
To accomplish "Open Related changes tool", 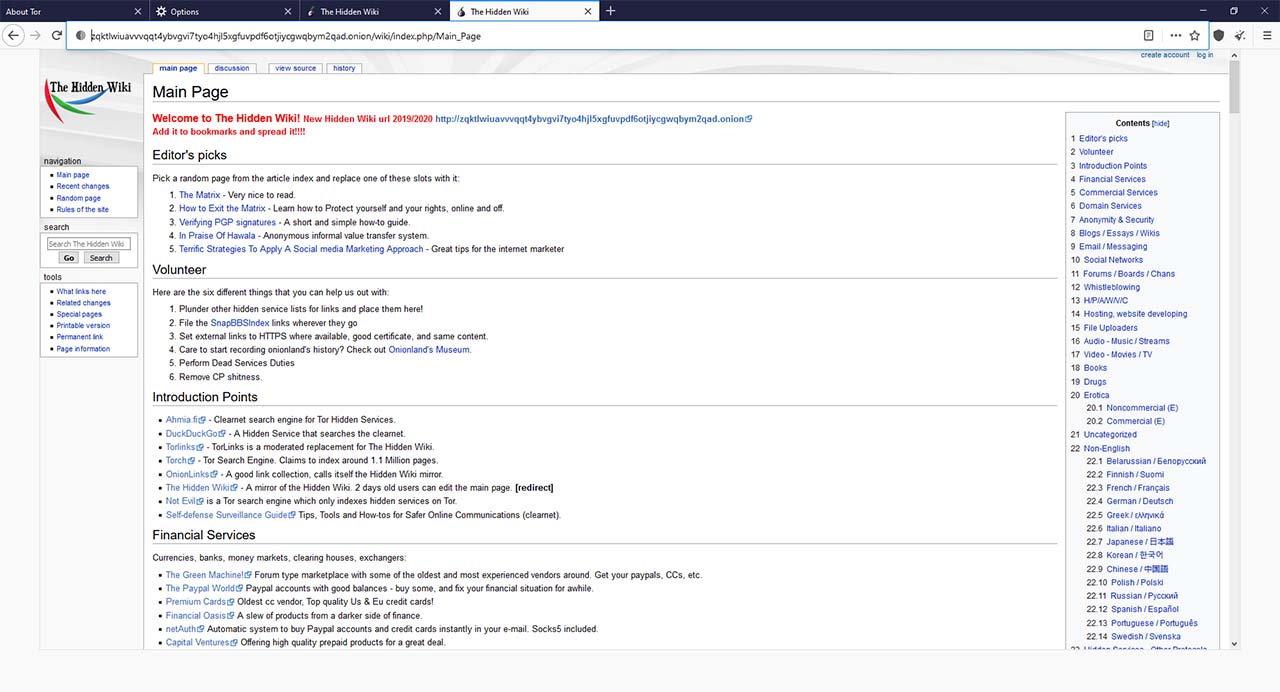I will [x=84, y=303].
